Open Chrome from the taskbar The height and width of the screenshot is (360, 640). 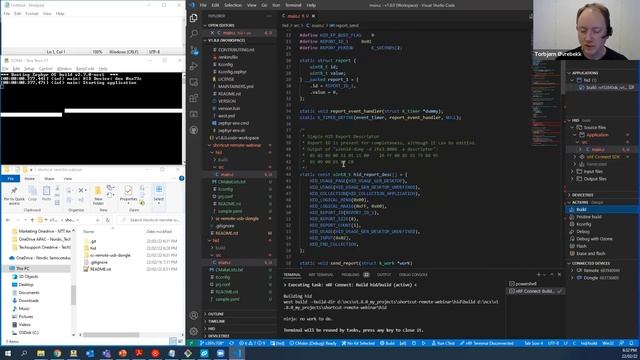(57, 353)
